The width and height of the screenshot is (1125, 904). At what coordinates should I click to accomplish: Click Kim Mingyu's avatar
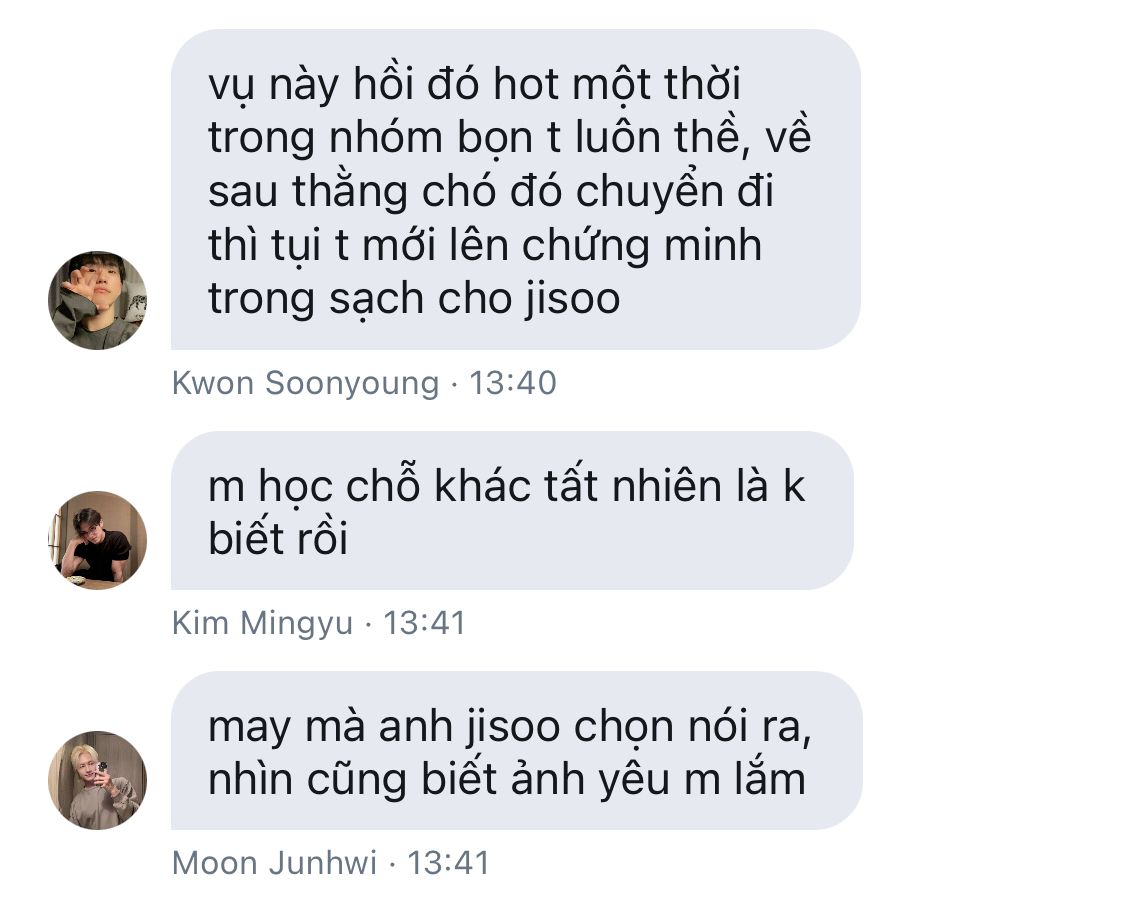pos(98,540)
